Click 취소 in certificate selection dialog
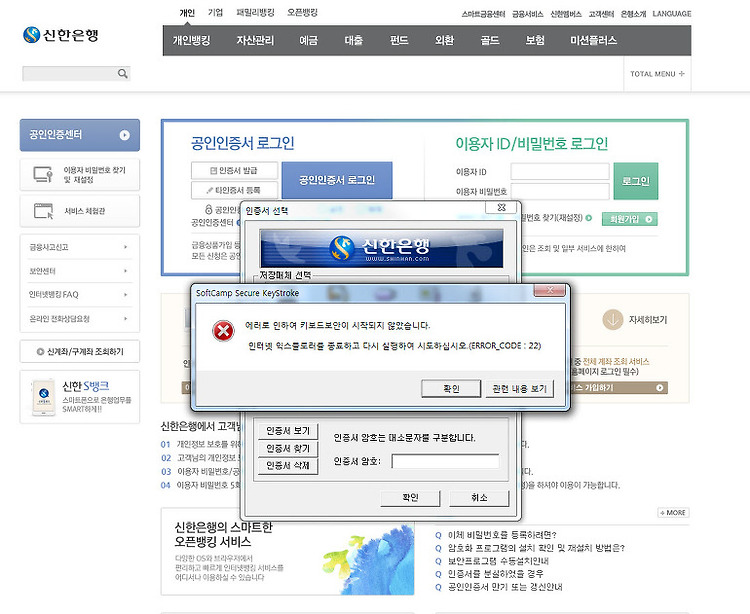 (x=479, y=498)
